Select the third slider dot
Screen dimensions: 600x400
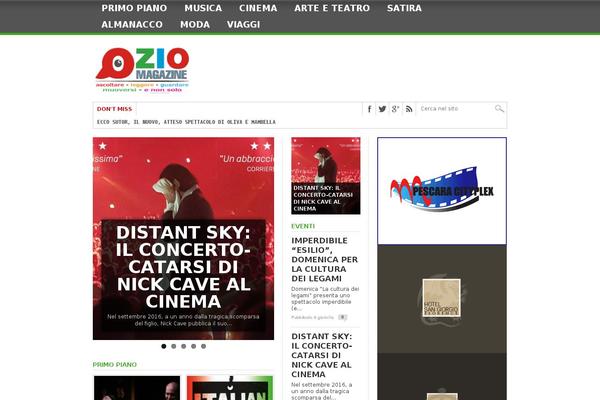[x=184, y=346]
